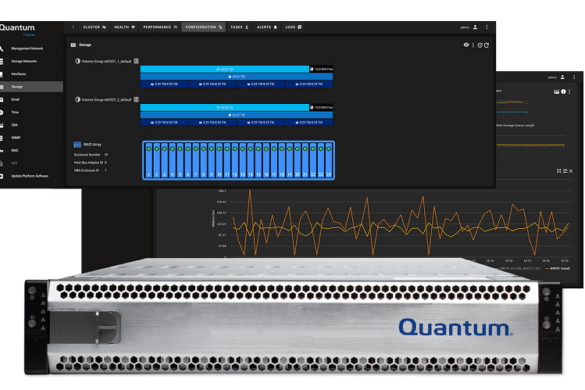Click the timed auto-refresh icon in the Storage panel
This screenshot has width=585, height=390.
(x=480, y=45)
